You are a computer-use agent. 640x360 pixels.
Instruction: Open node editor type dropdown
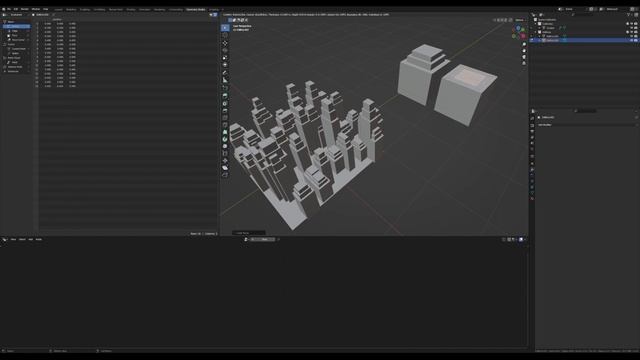(x=5, y=240)
